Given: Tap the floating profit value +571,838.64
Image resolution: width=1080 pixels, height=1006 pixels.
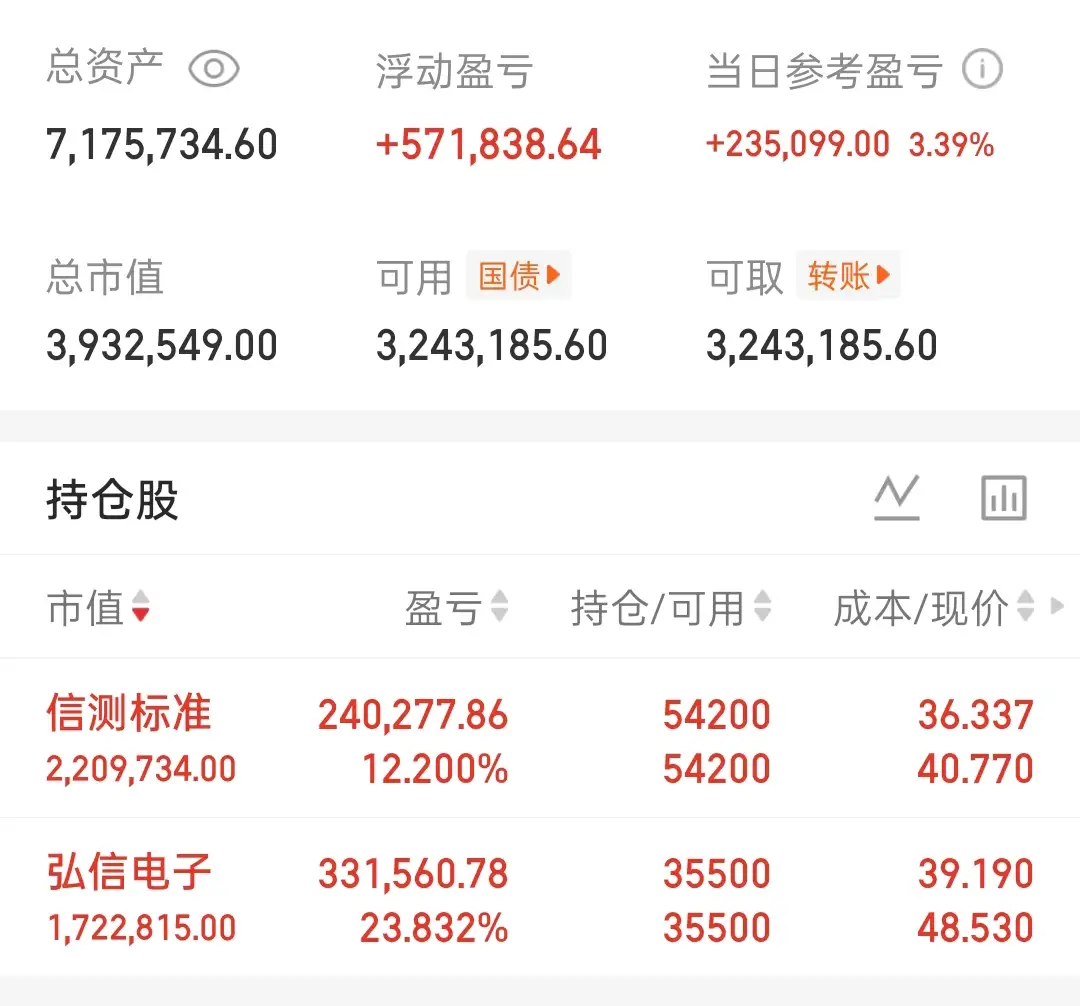Looking at the screenshot, I should tap(488, 145).
